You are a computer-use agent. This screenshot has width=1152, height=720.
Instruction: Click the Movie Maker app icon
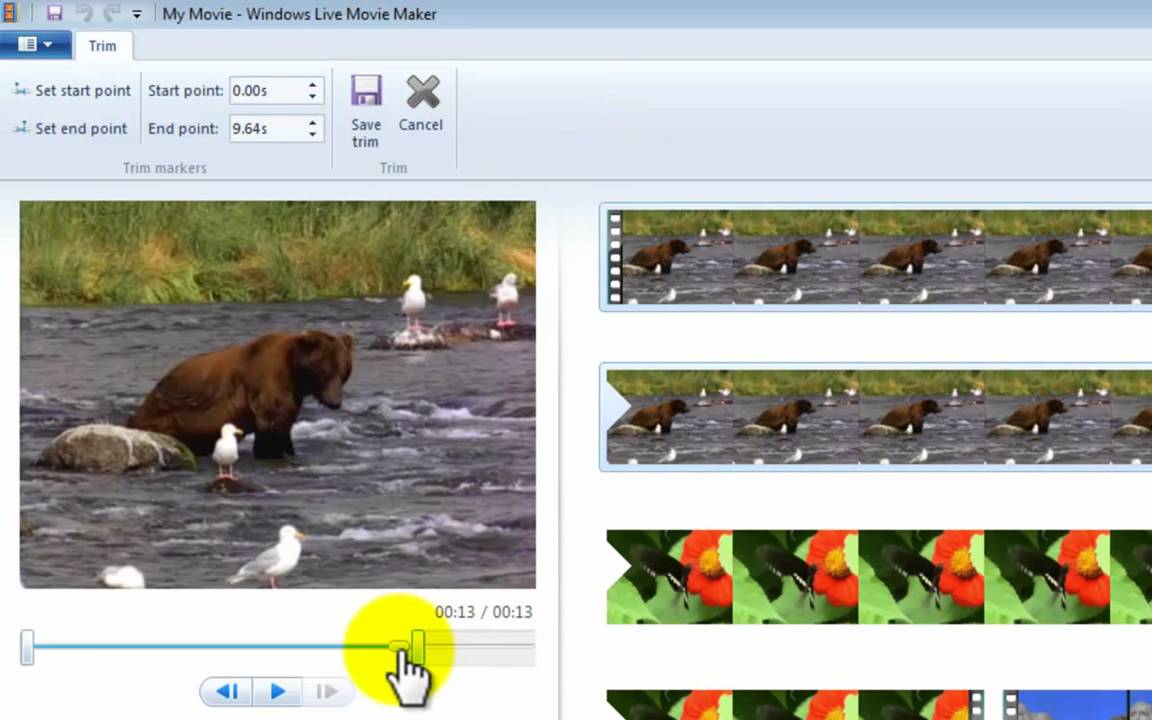click(x=10, y=12)
